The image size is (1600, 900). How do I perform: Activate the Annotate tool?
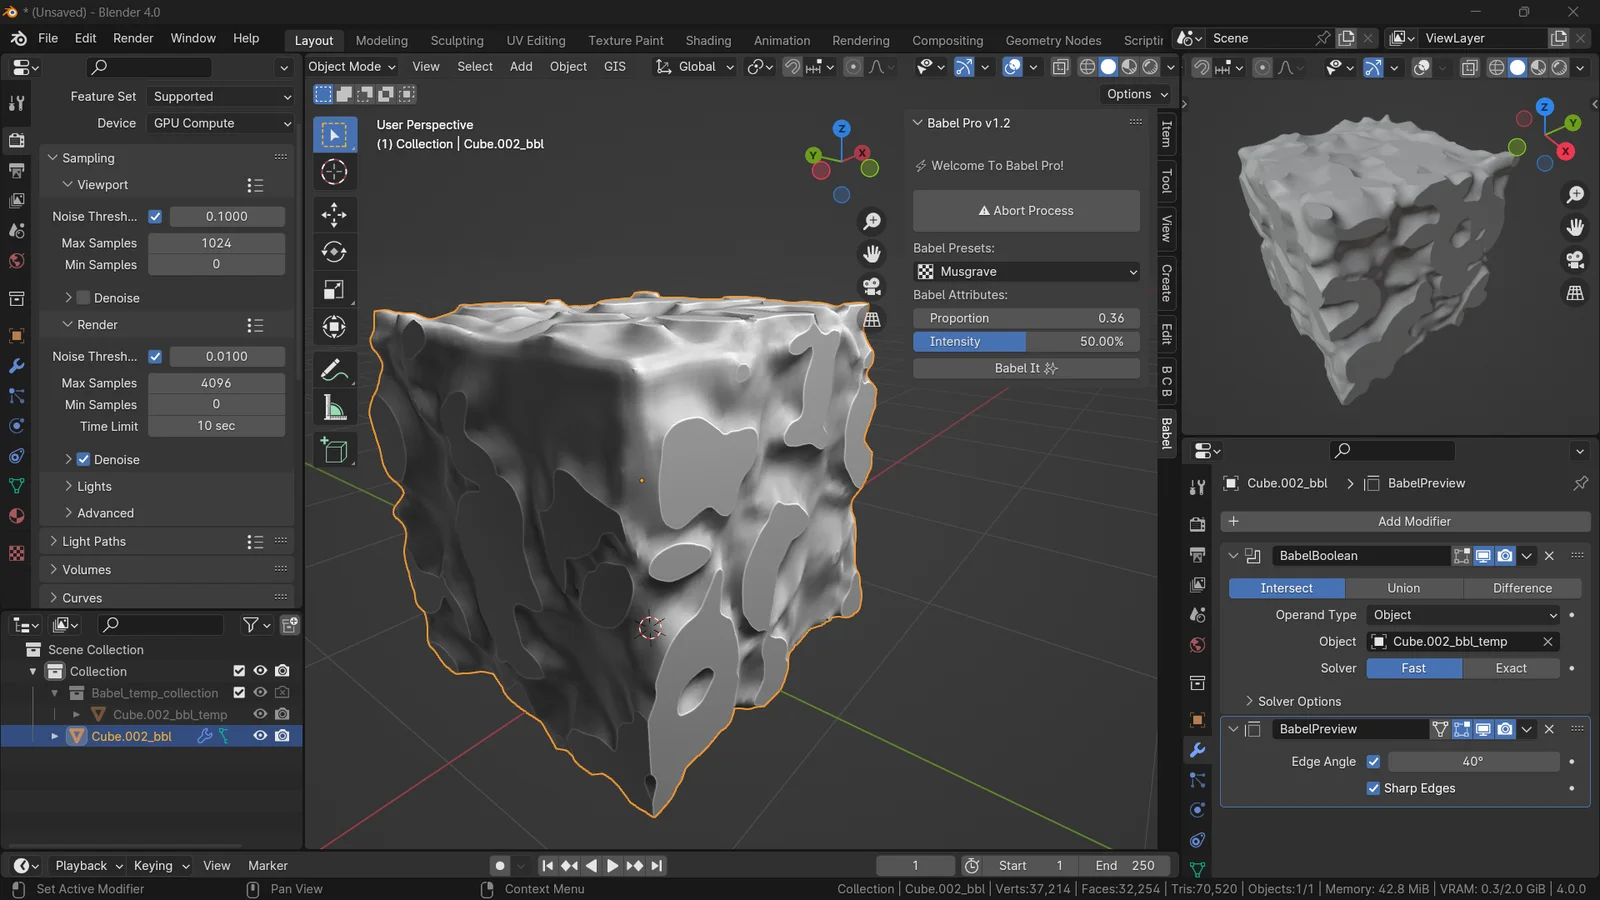pos(335,370)
